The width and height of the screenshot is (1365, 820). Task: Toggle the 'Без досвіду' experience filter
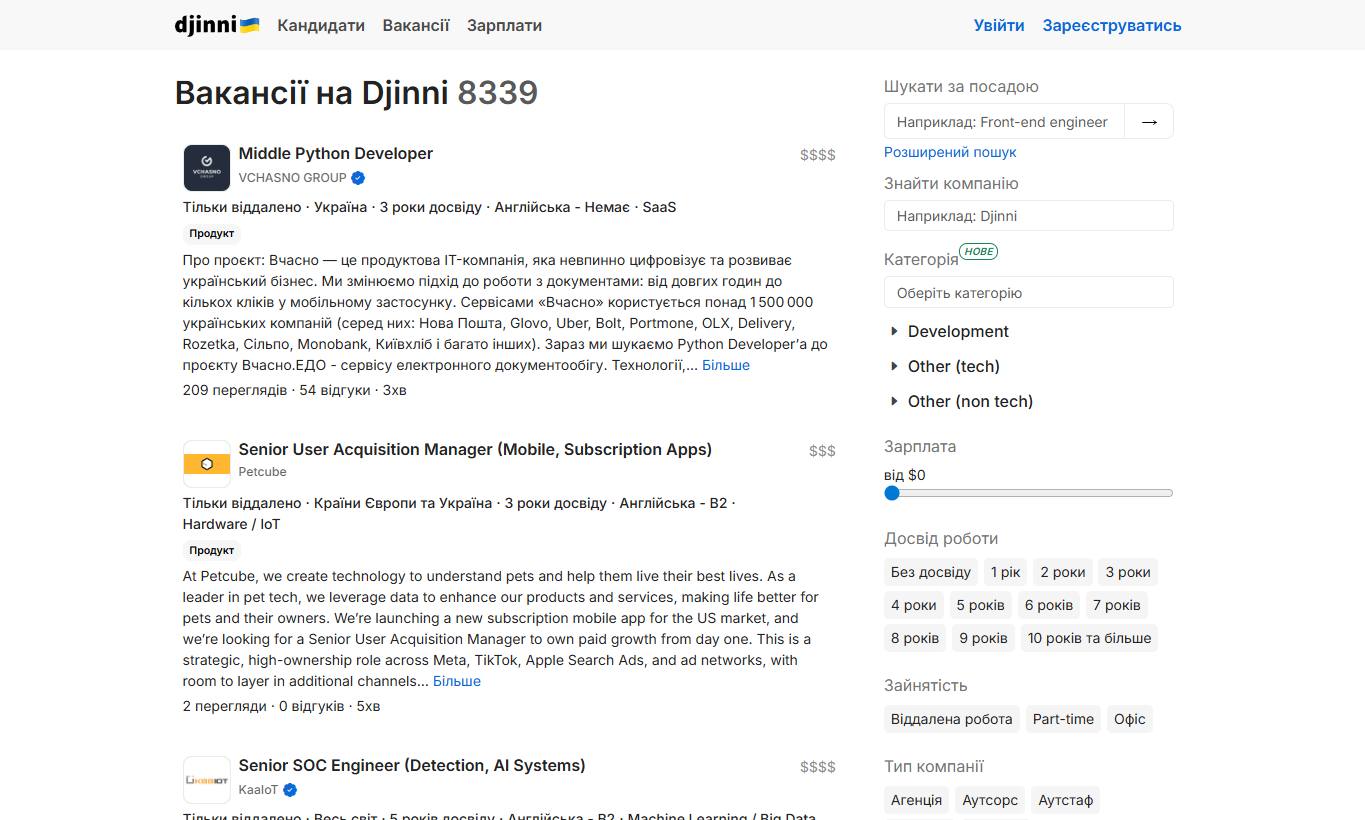[931, 572]
